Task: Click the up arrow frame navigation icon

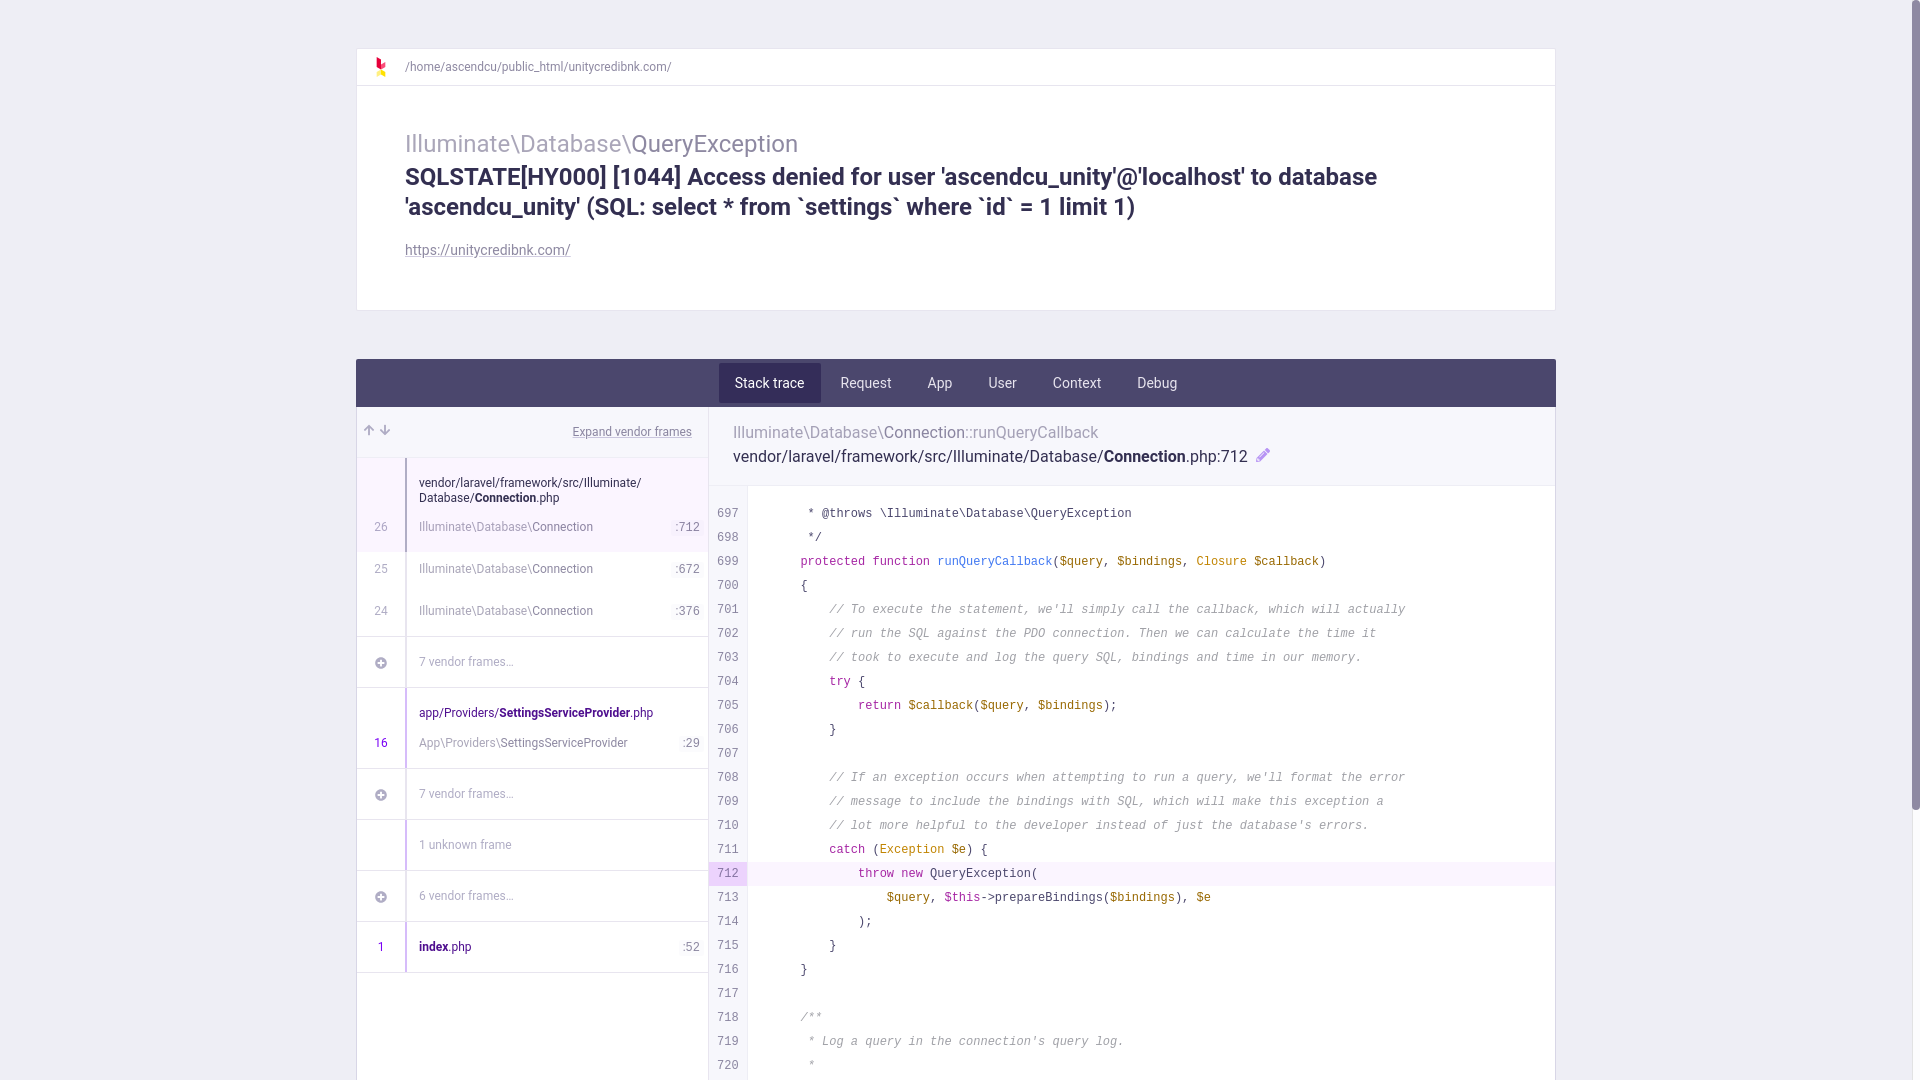Action: [x=369, y=431]
